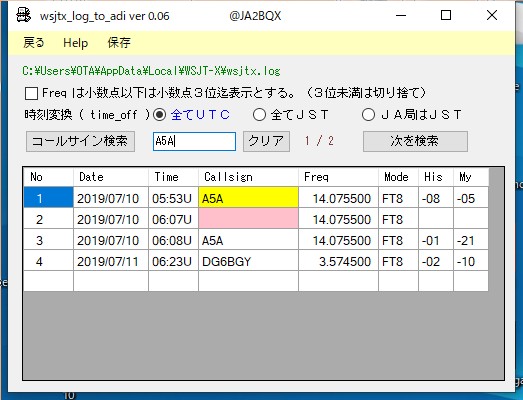Click the DG6BGY callsign cell
The width and height of the screenshot is (523, 400).
(x=248, y=261)
